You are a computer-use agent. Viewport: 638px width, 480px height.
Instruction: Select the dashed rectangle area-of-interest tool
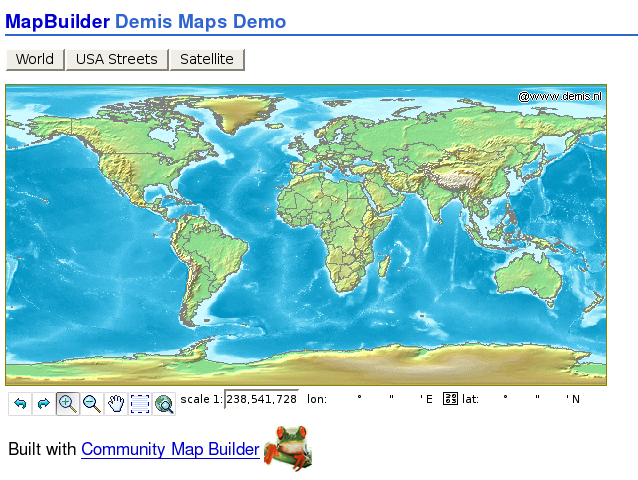[140, 404]
